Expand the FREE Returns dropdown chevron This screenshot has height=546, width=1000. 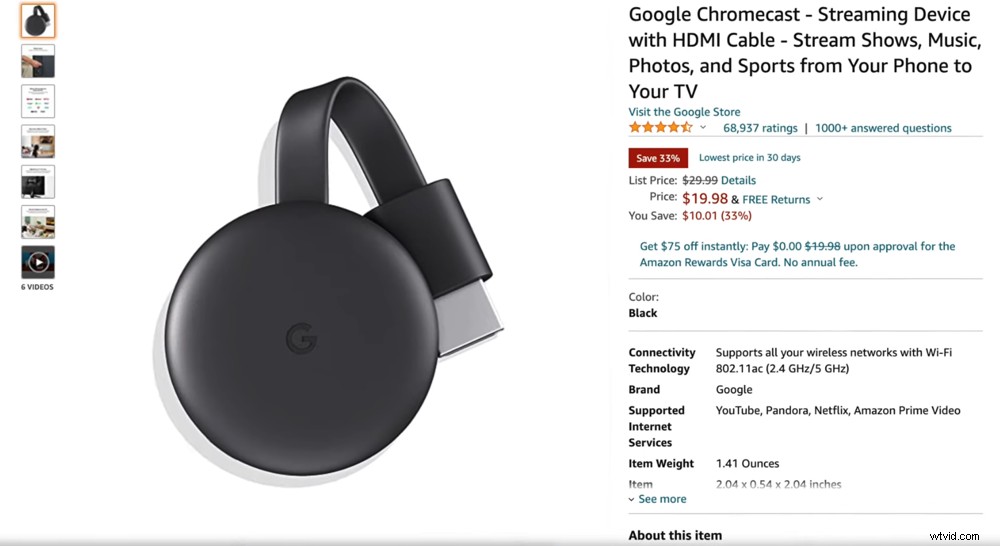820,199
